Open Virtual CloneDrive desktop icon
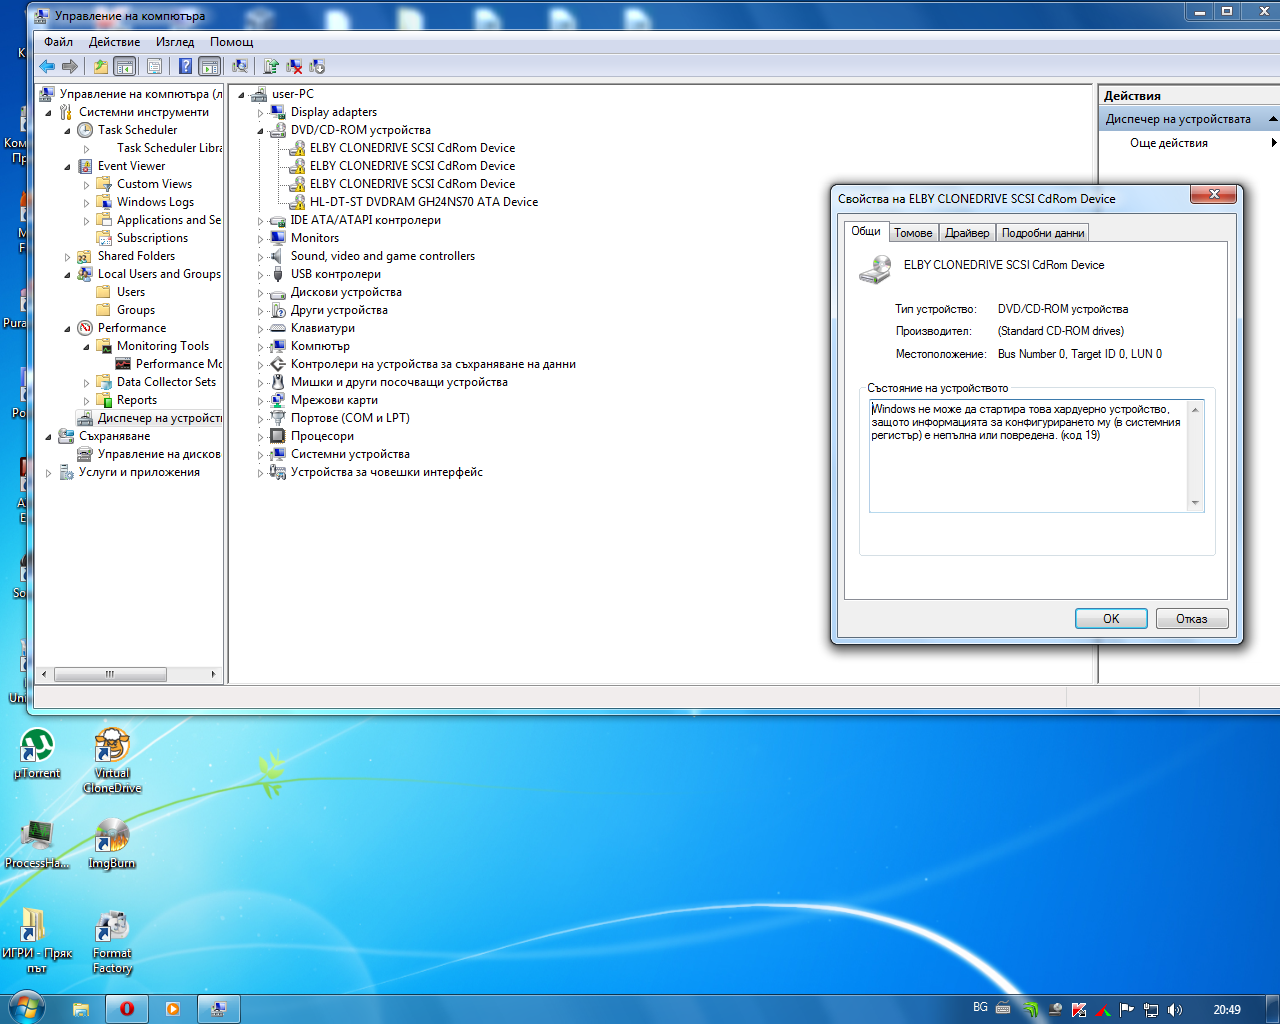Image resolution: width=1280 pixels, height=1024 pixels. (112, 761)
